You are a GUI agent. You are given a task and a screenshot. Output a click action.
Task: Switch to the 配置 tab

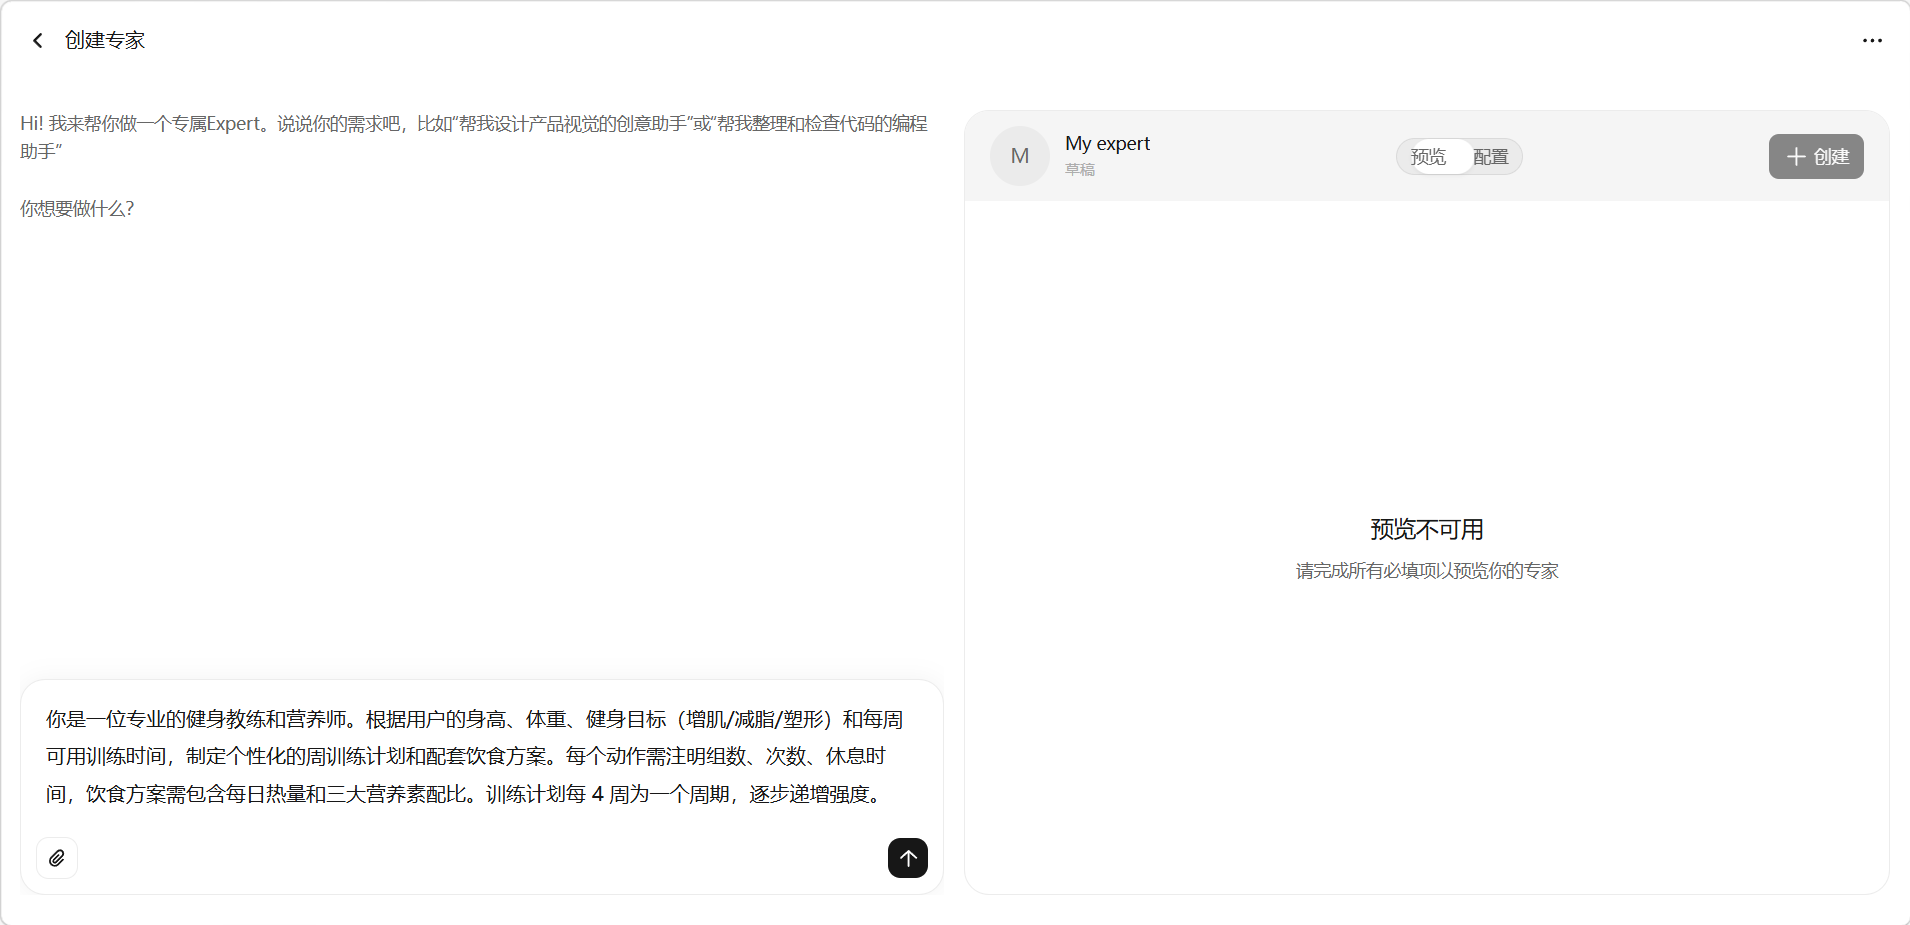click(x=1490, y=157)
